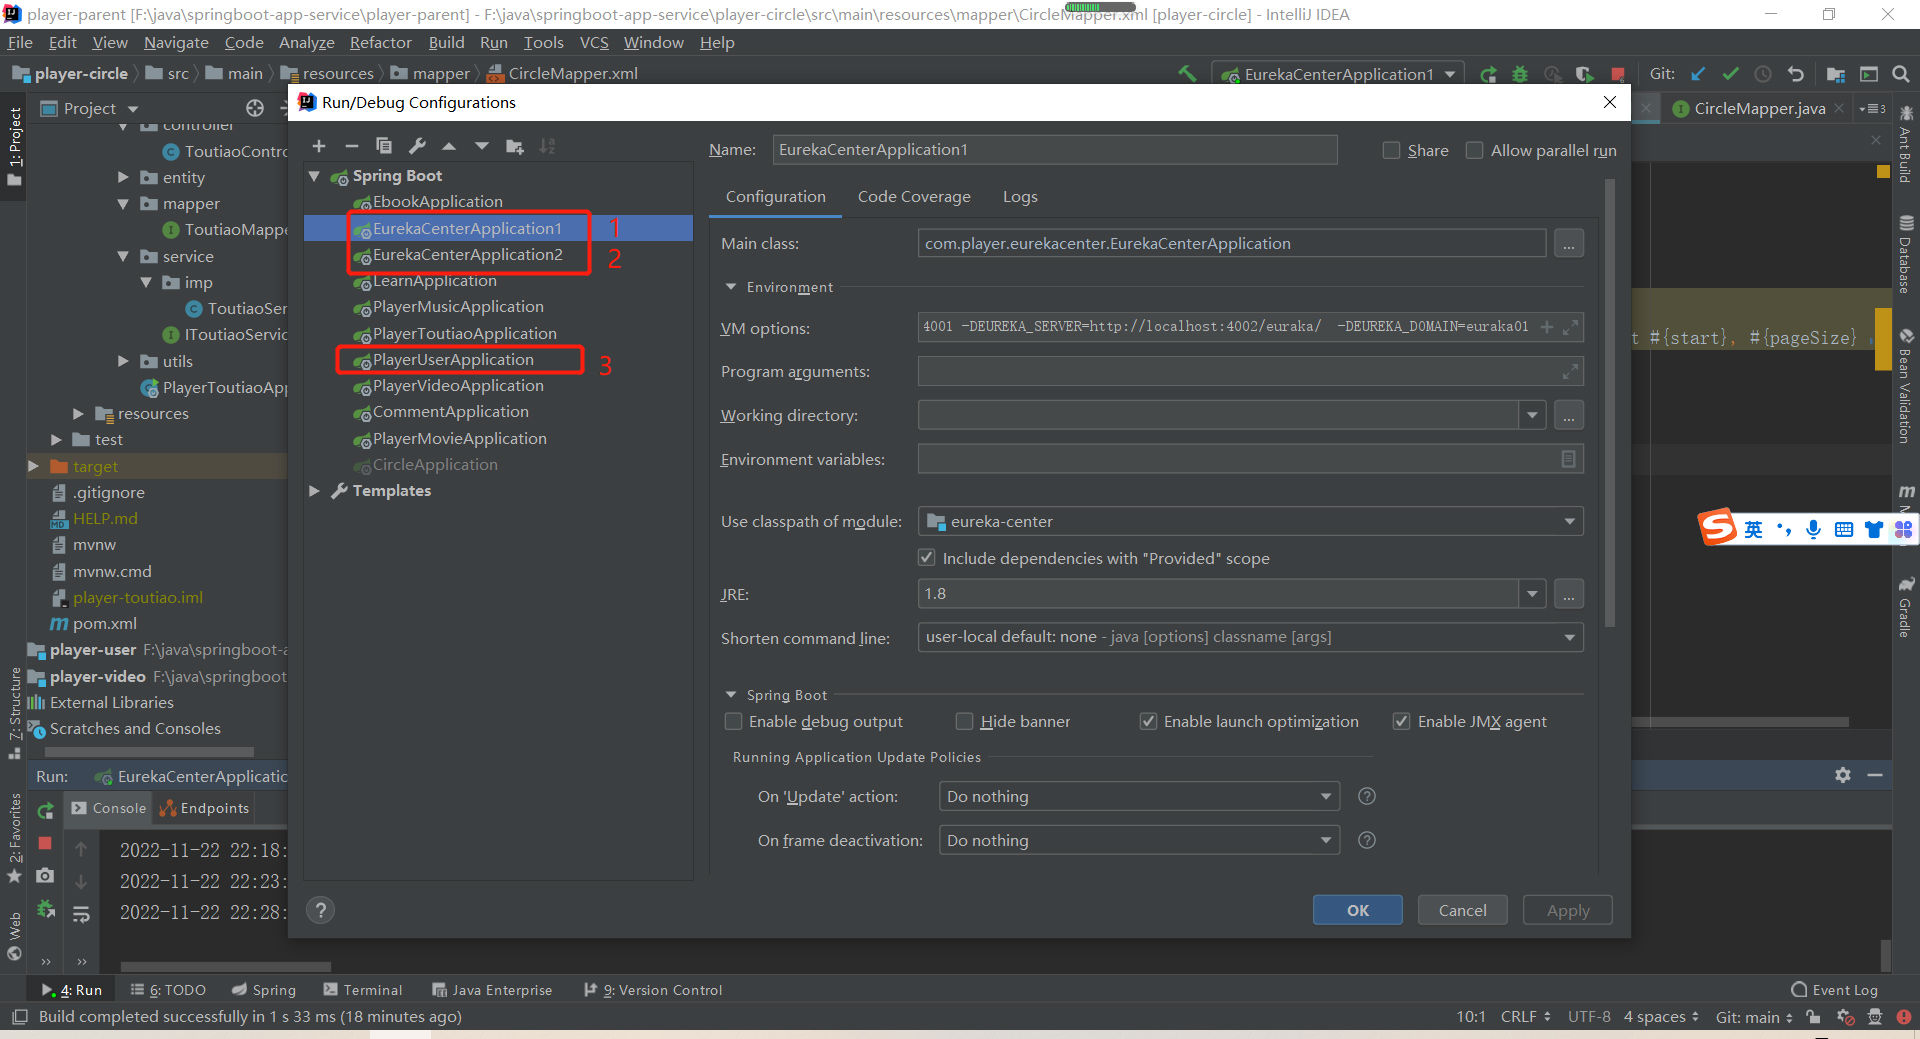The image size is (1920, 1039).
Task: Browse JRE ellipsis button
Action: point(1569,594)
